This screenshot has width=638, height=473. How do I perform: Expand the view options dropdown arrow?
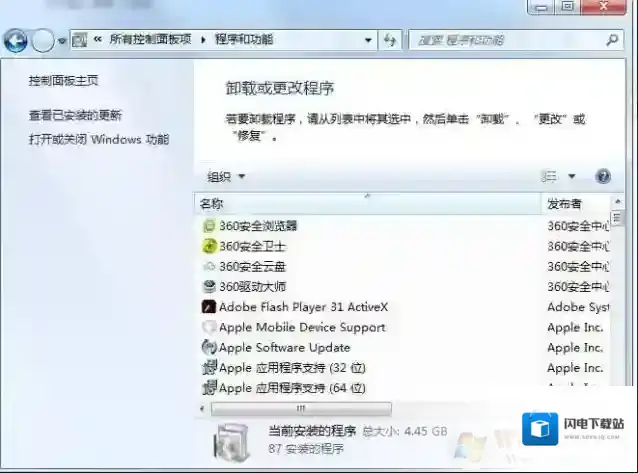(x=572, y=177)
